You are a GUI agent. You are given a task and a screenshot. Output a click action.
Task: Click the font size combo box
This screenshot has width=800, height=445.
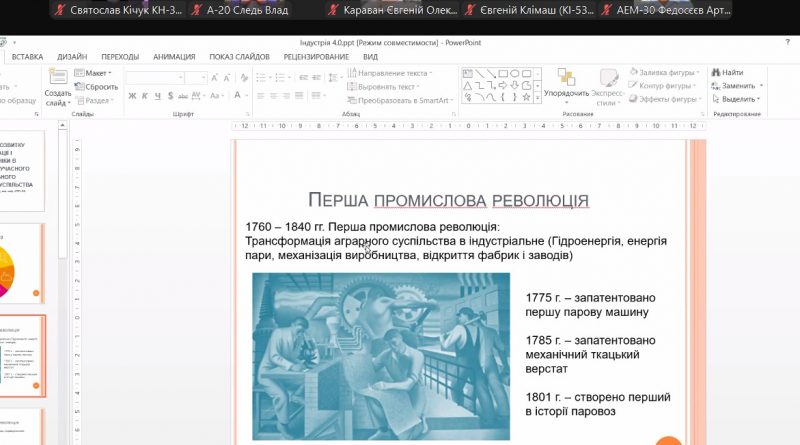coord(196,78)
